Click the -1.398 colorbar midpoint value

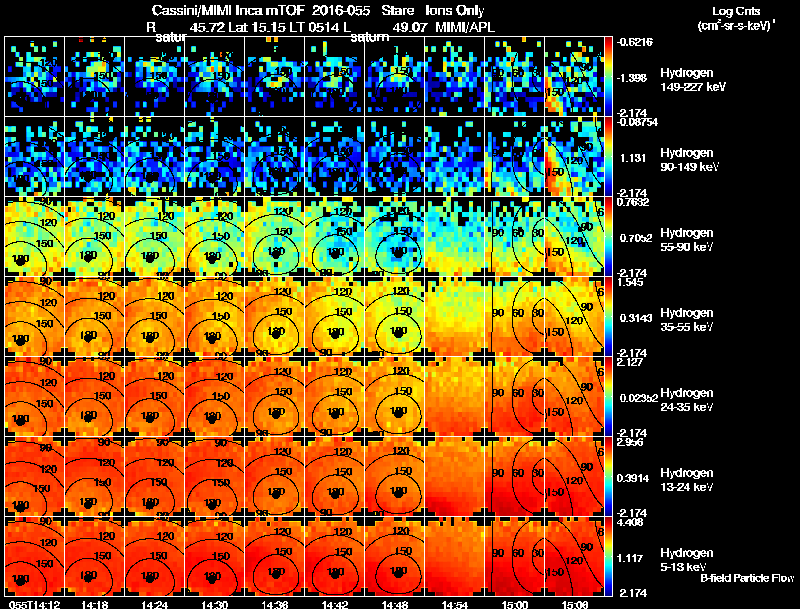633,78
